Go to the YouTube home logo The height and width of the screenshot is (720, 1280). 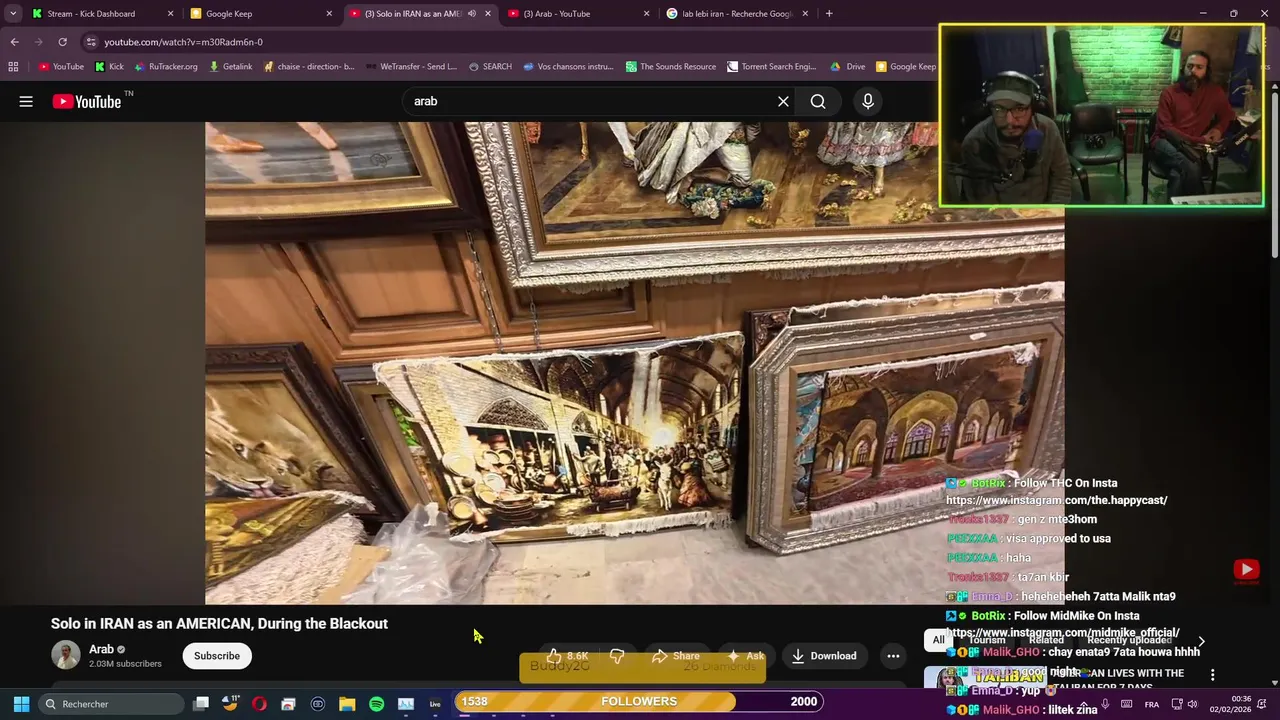point(86,101)
